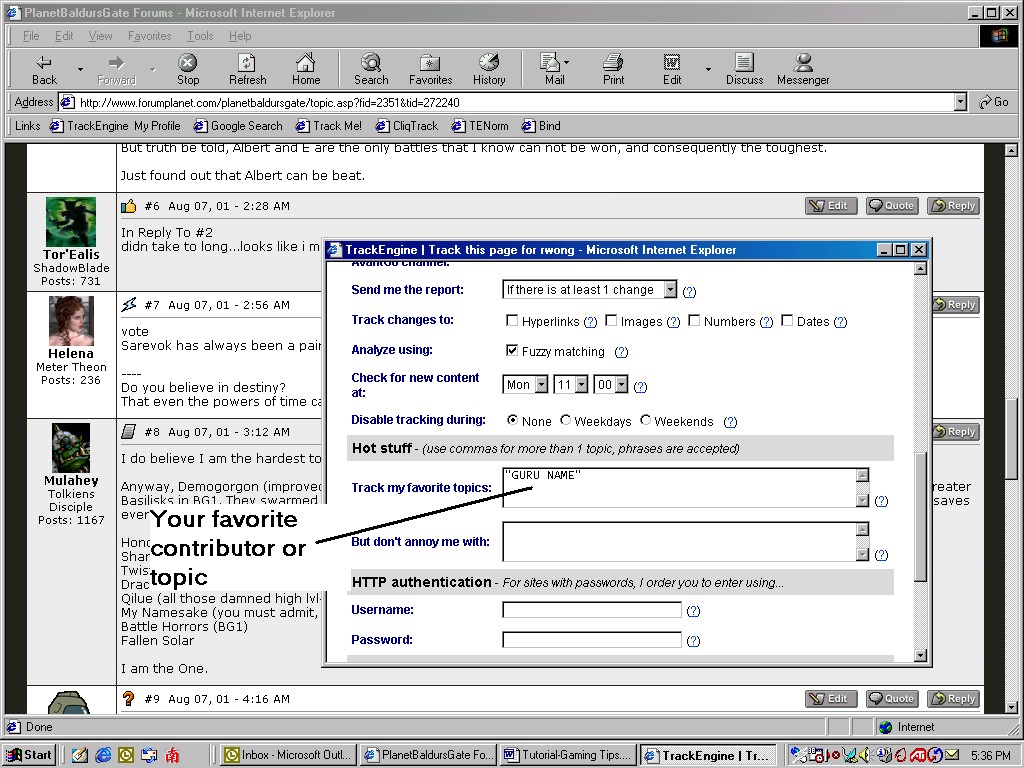Click Tor'Ealis avatar image
This screenshot has width=1024, height=768.
[x=71, y=222]
